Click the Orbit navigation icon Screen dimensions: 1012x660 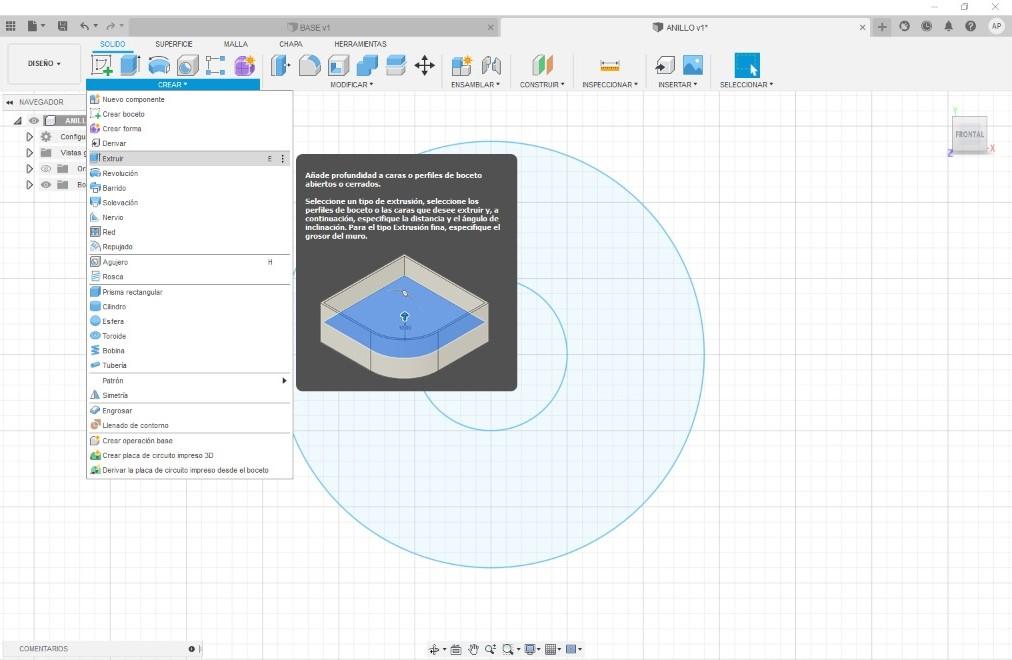click(x=434, y=649)
